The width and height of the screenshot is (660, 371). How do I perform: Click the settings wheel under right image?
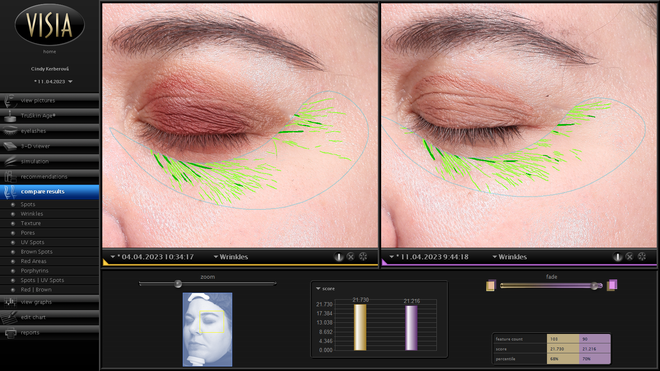pyautogui.click(x=641, y=256)
